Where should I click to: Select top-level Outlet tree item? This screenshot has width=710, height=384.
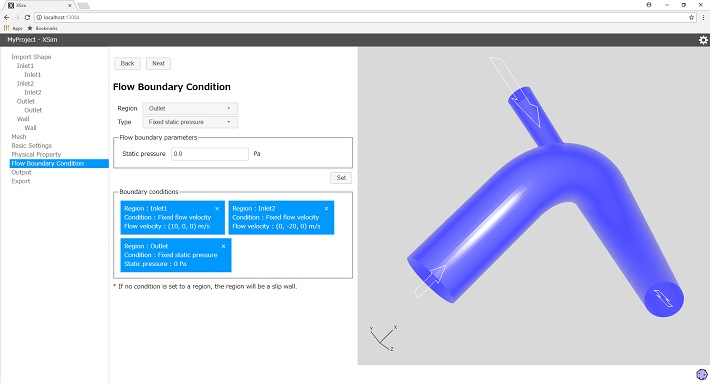point(26,101)
